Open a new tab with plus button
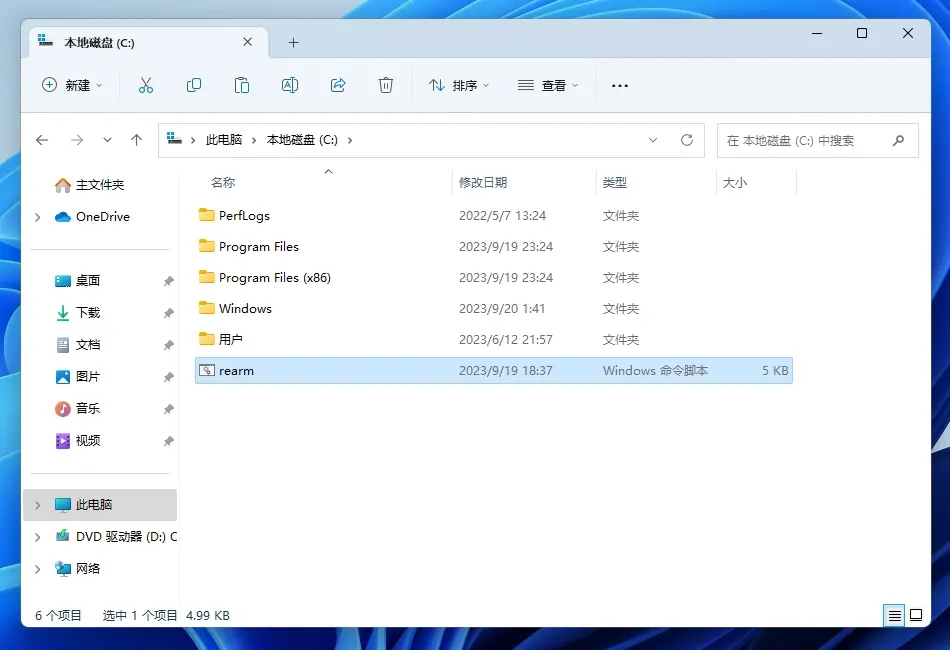This screenshot has height=650, width=950. [293, 42]
